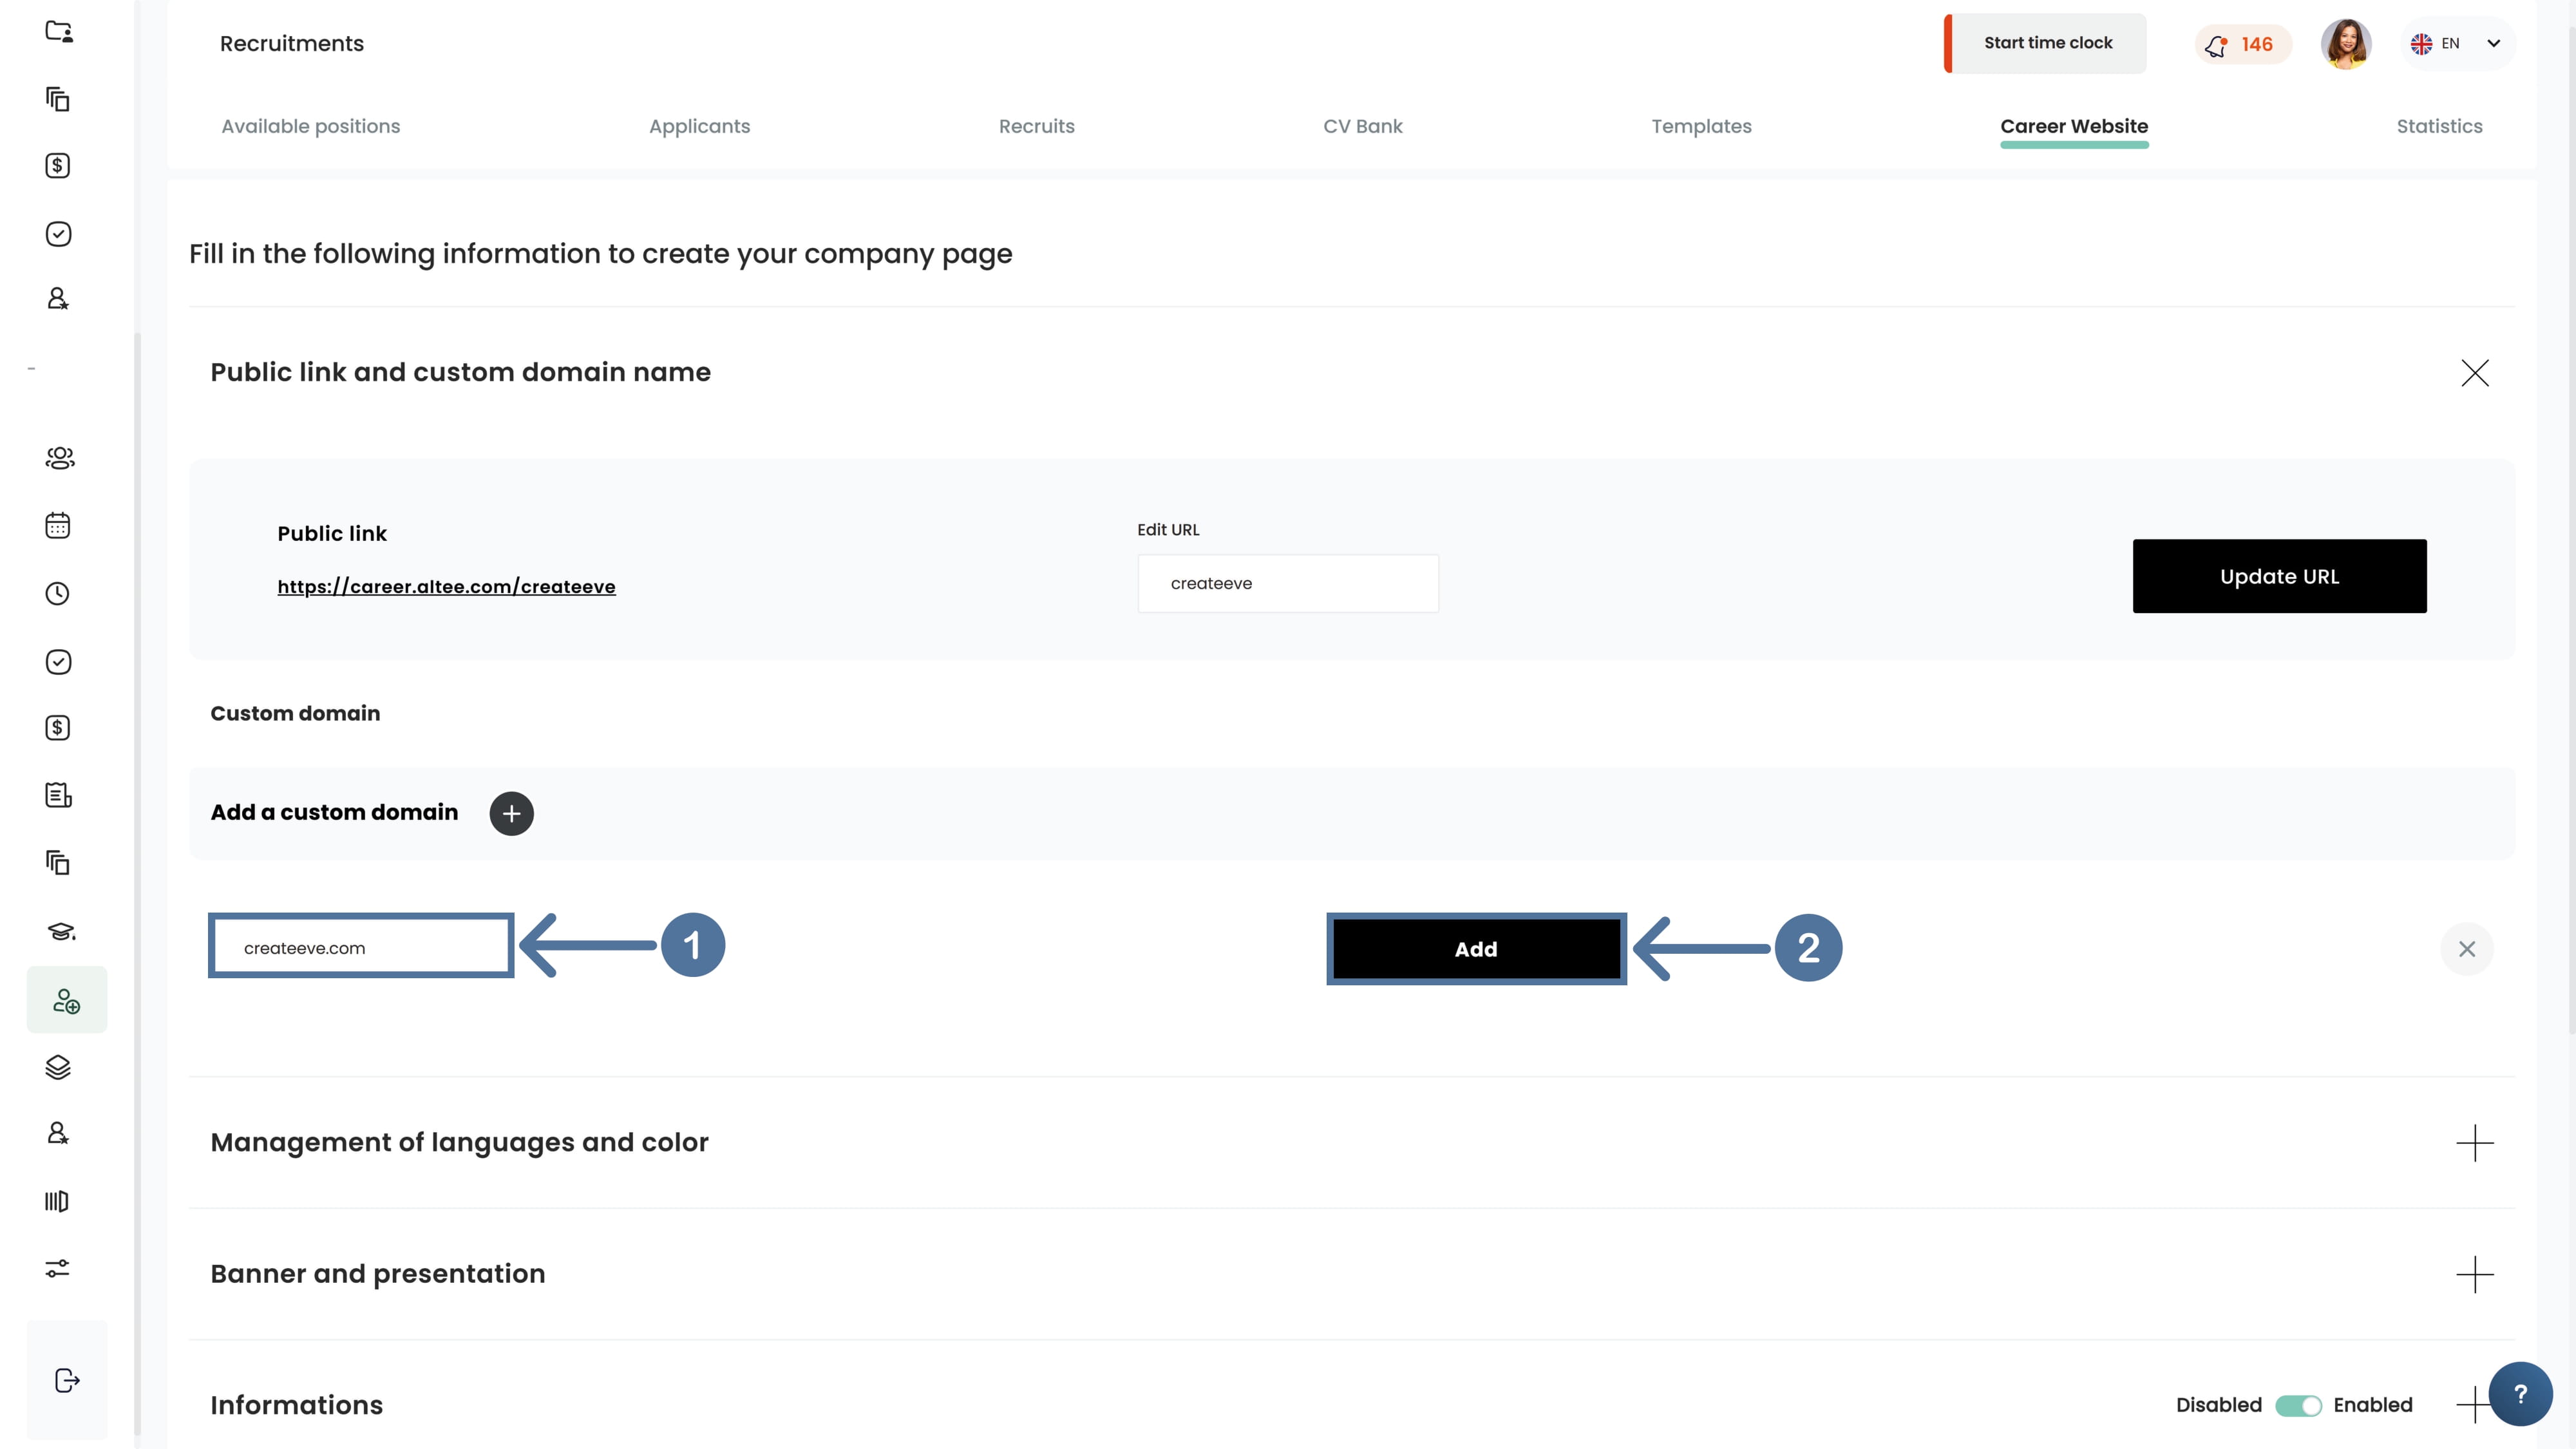Open the stacked layers sidebar icon
2576x1449 pixels.
(x=58, y=1067)
